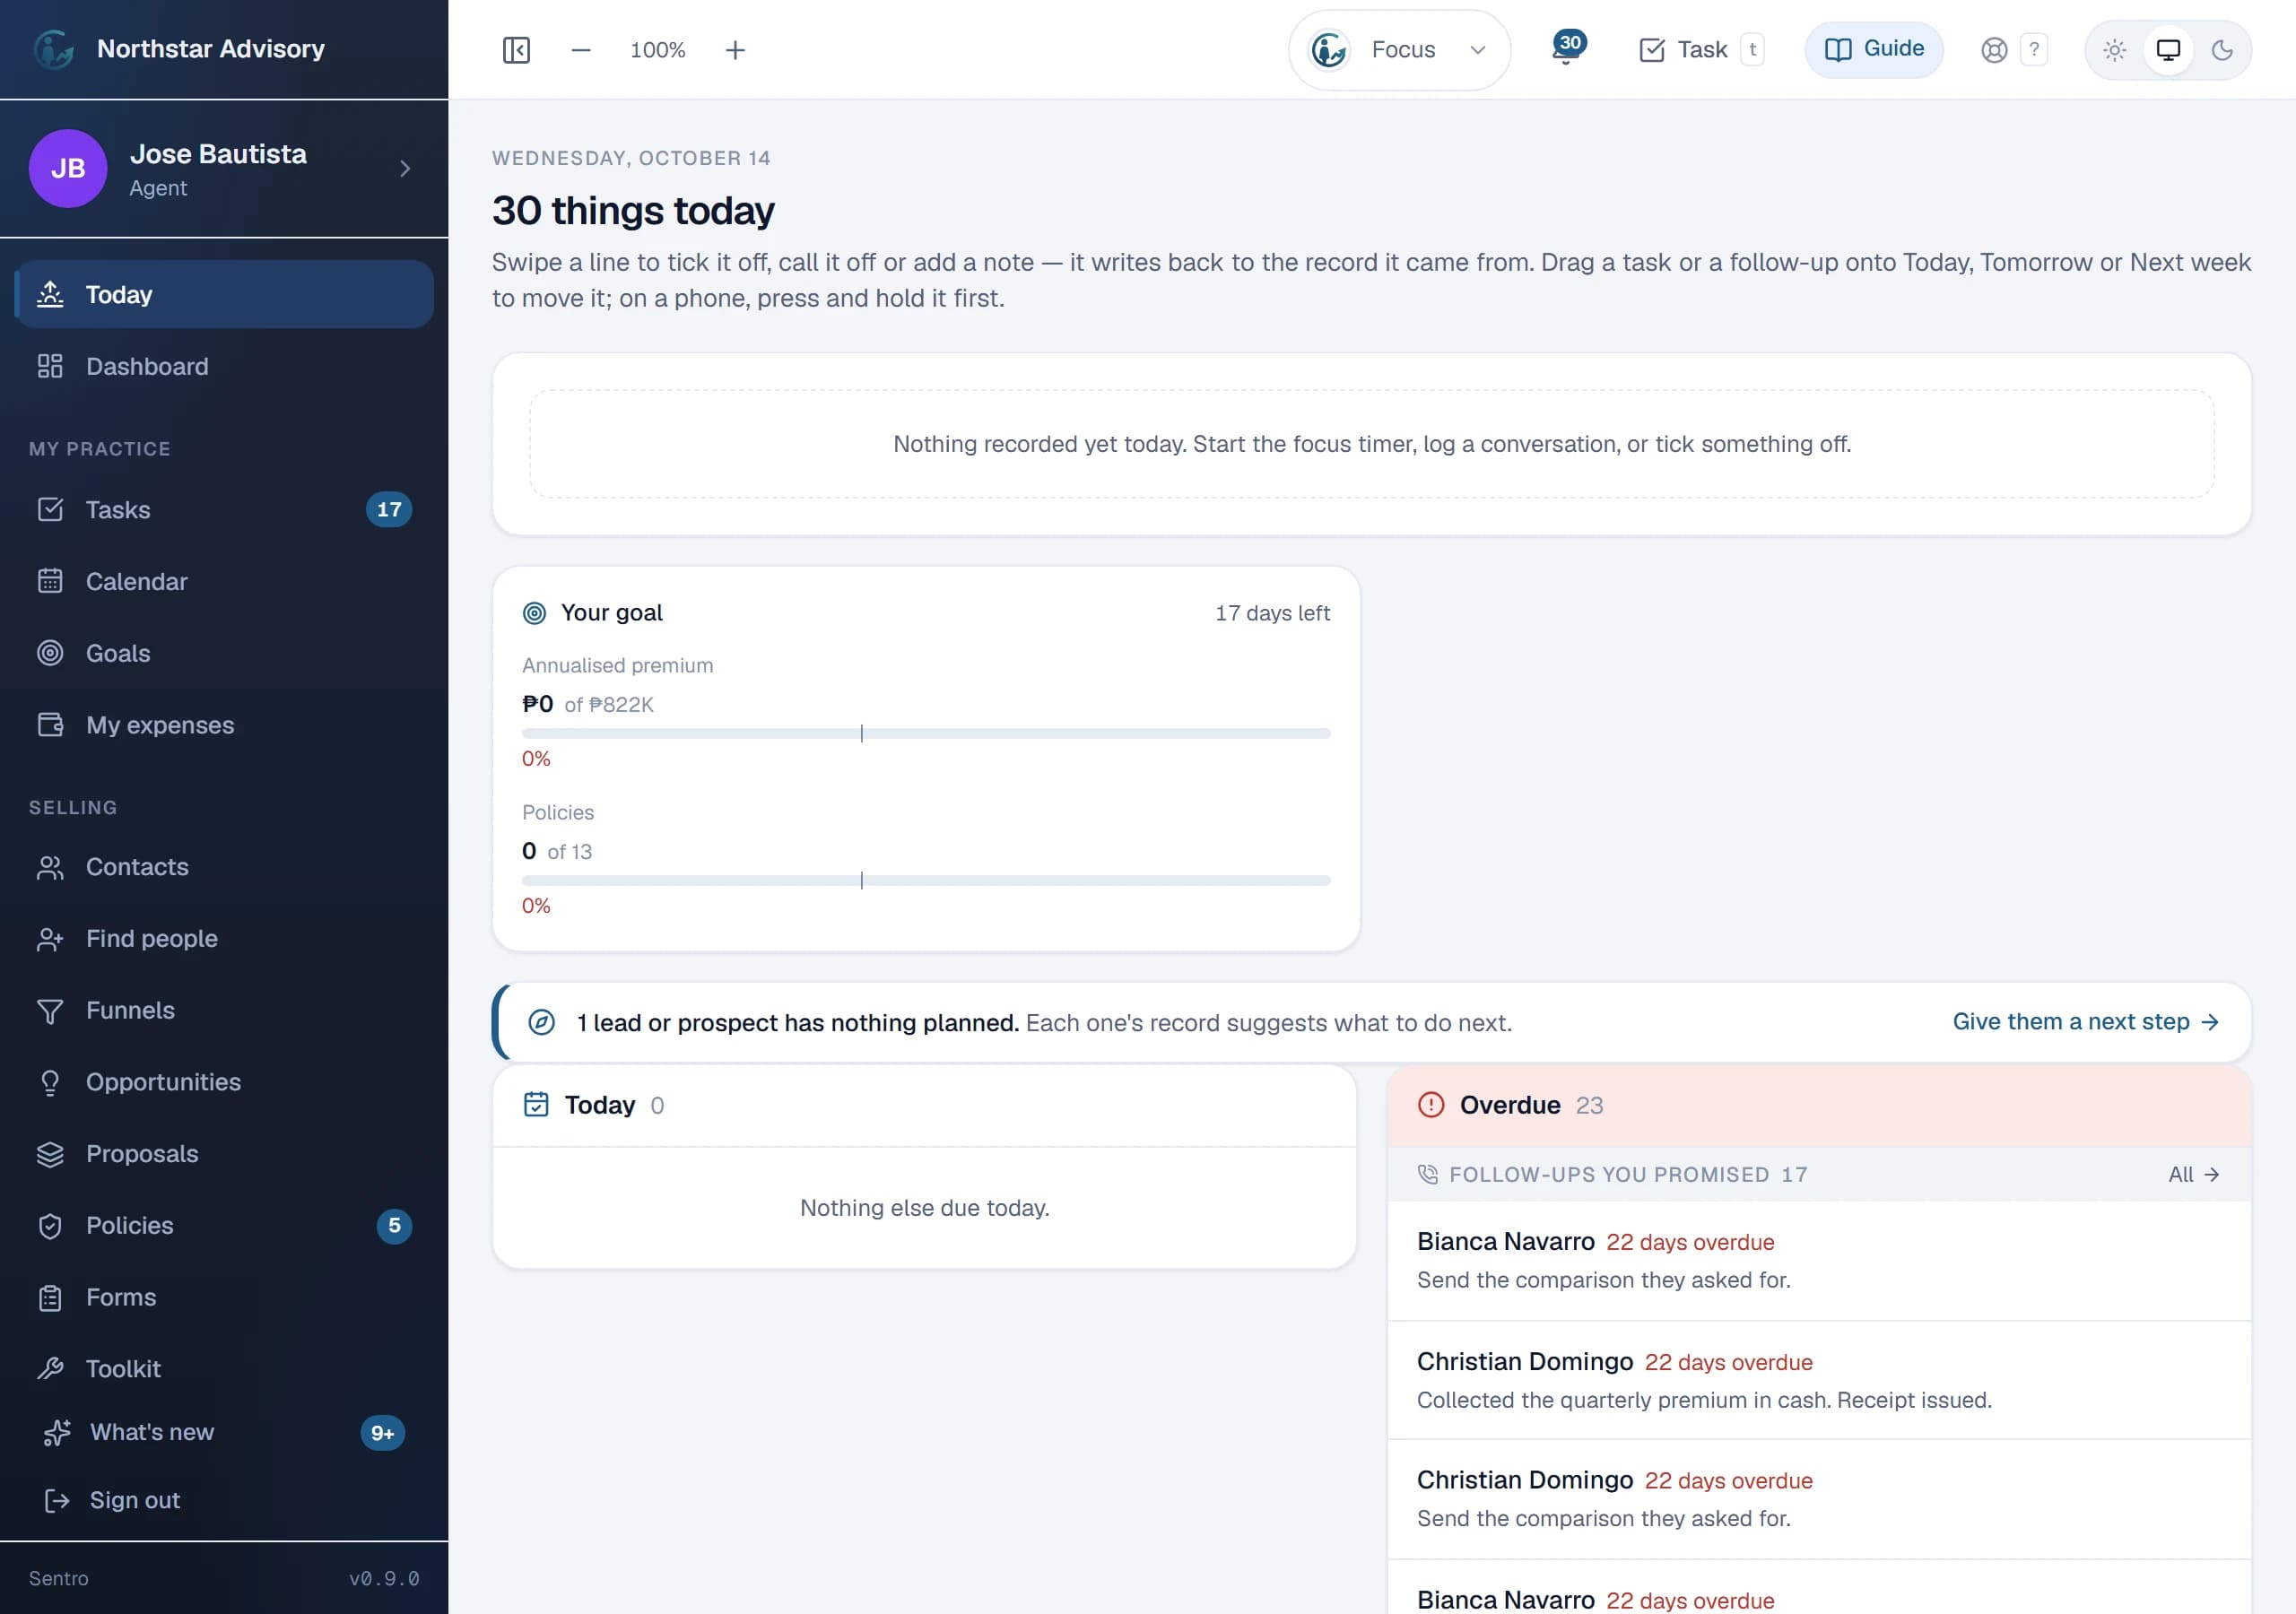Switch to dark theme

2222,50
